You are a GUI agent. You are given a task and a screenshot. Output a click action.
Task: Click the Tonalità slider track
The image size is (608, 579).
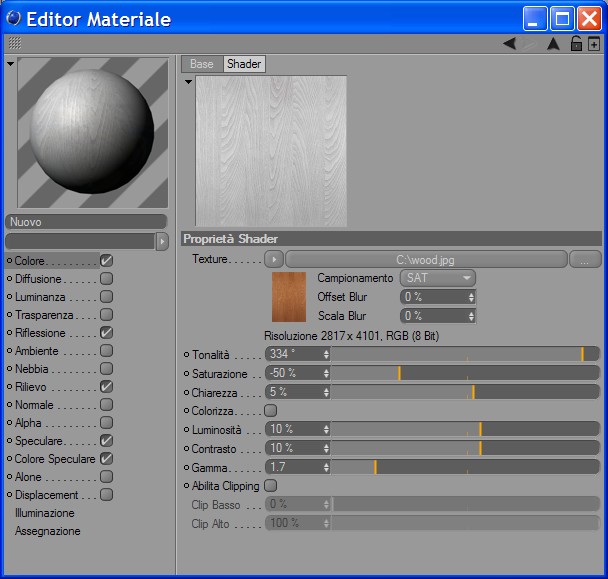pos(465,354)
